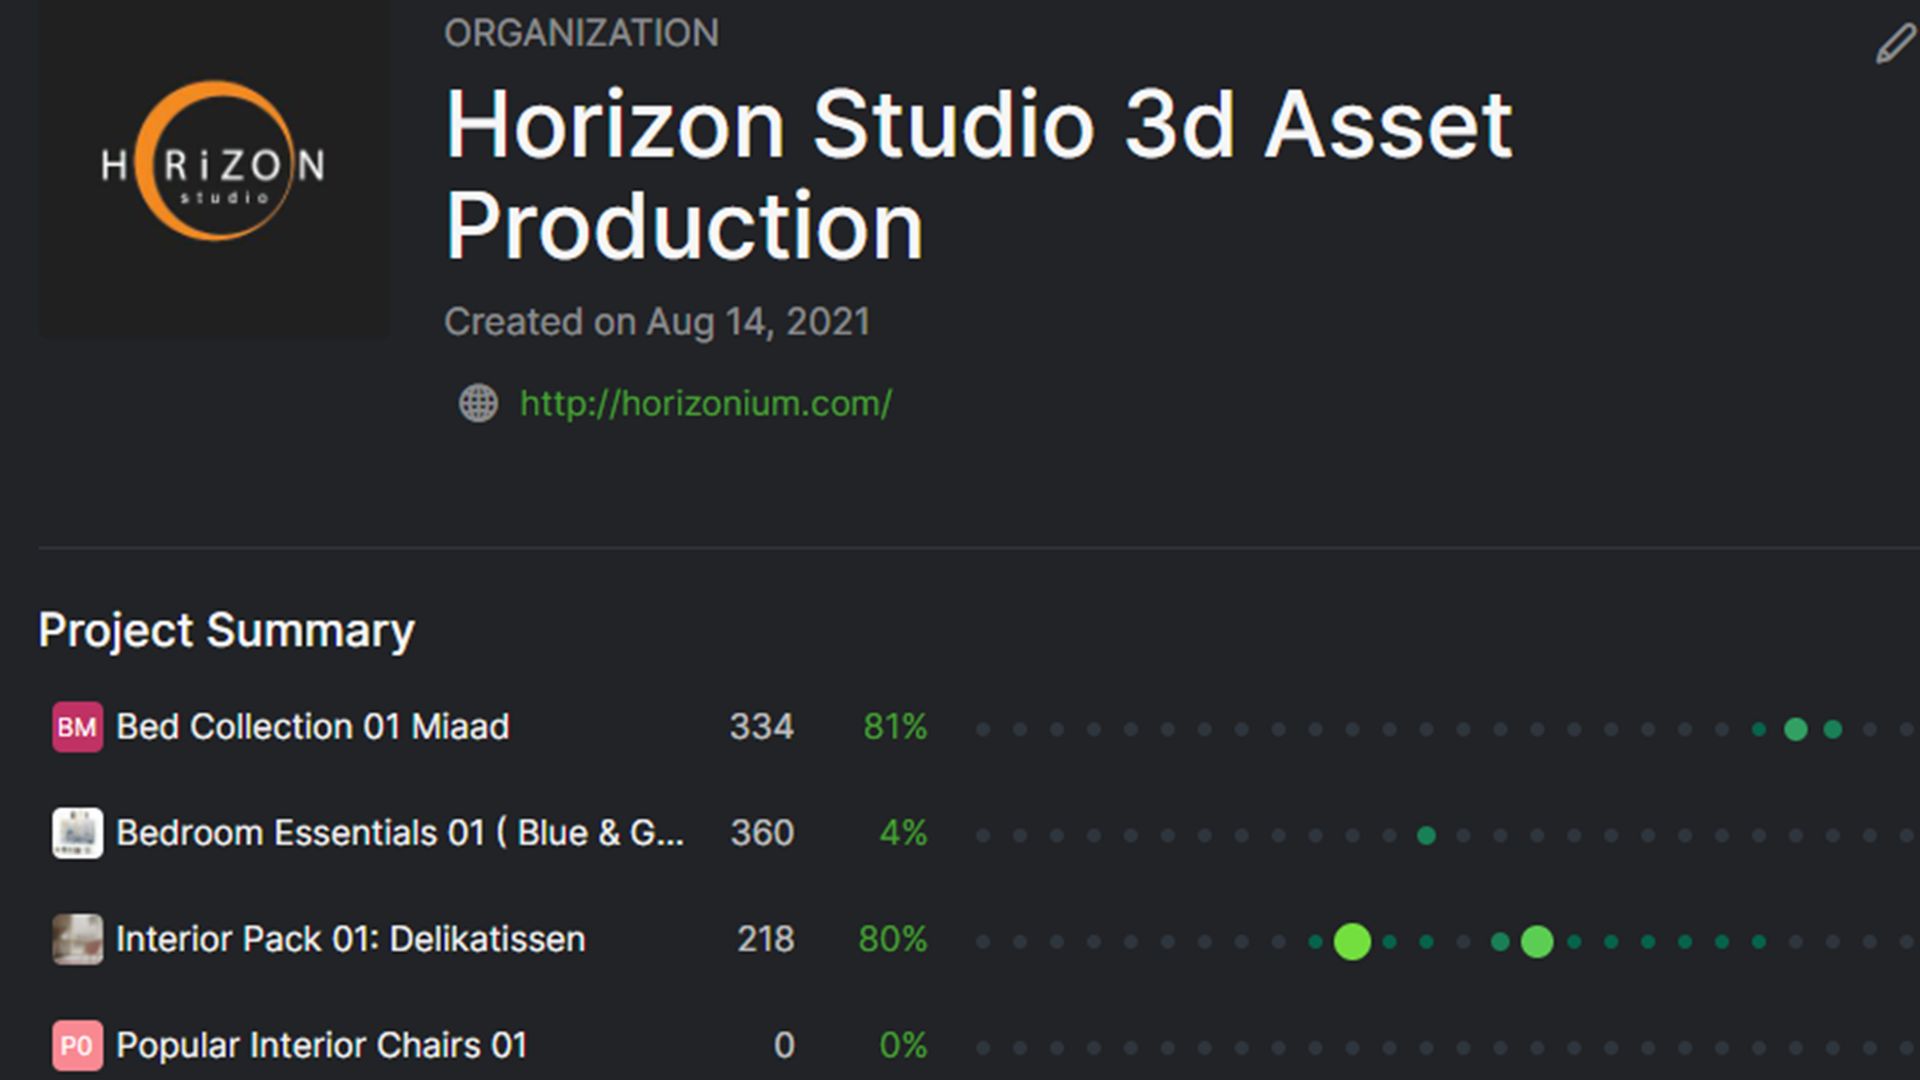Click the first large green dot in Delikatissen row
This screenshot has width=1920, height=1080.
(x=1352, y=941)
